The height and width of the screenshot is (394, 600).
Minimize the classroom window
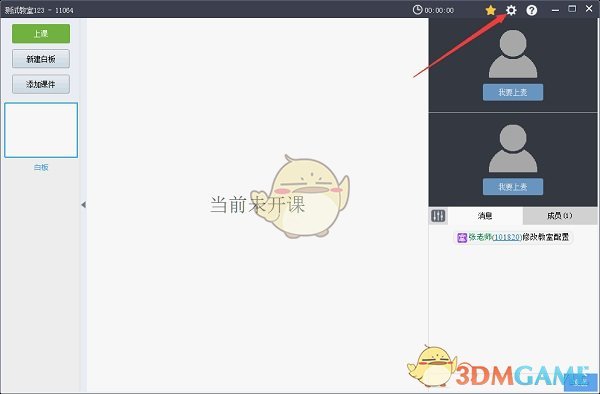555,10
